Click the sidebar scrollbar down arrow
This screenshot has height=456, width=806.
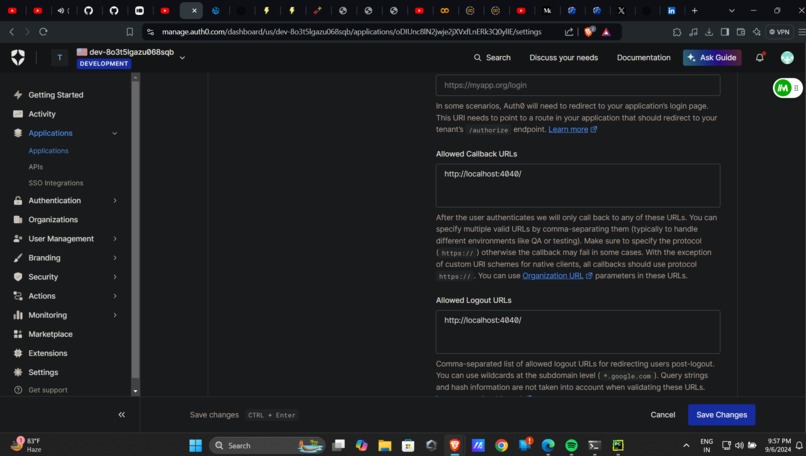click(x=135, y=391)
